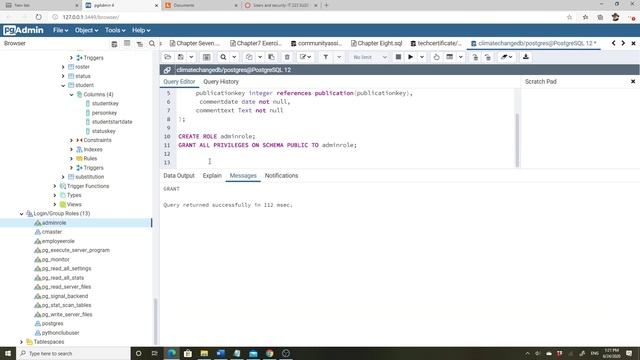The height and width of the screenshot is (360, 640).
Task: Open copy options dropdown arrow
Action: pos(260,57)
